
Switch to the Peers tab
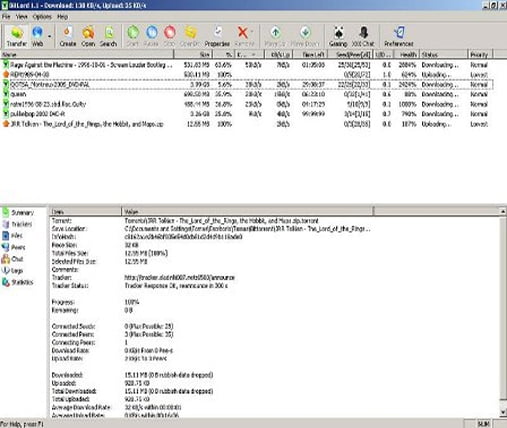(x=14, y=247)
